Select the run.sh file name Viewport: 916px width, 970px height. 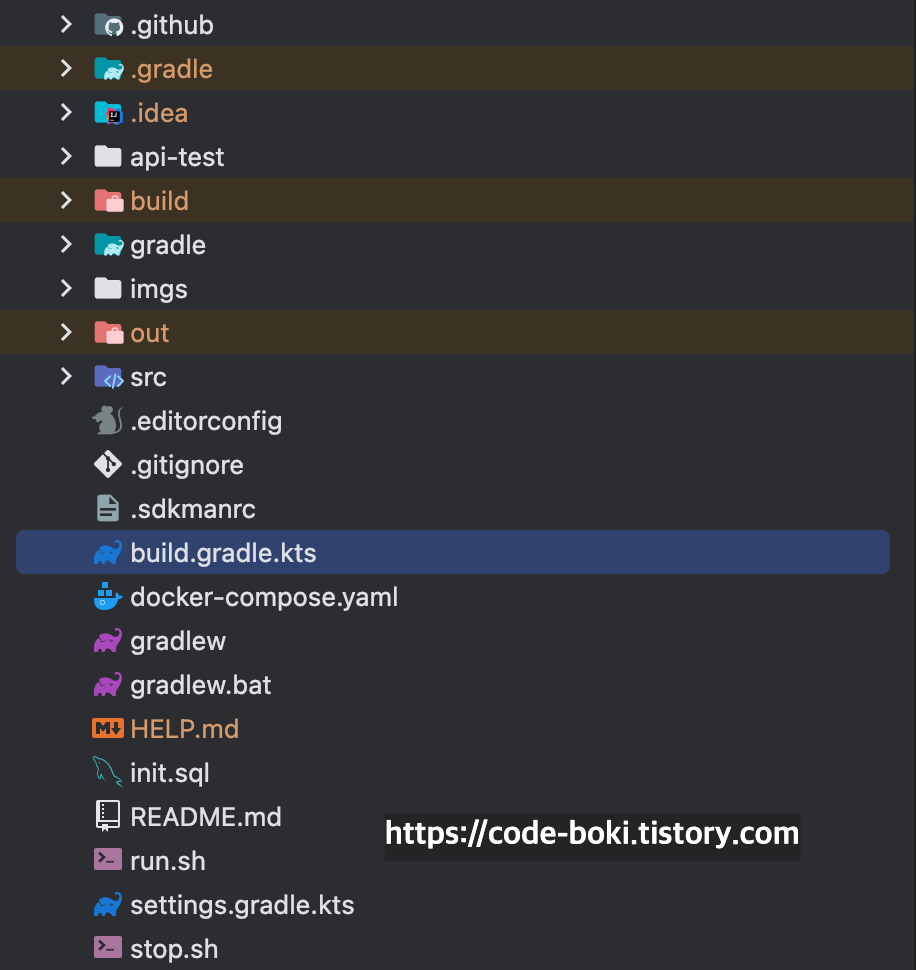(168, 862)
